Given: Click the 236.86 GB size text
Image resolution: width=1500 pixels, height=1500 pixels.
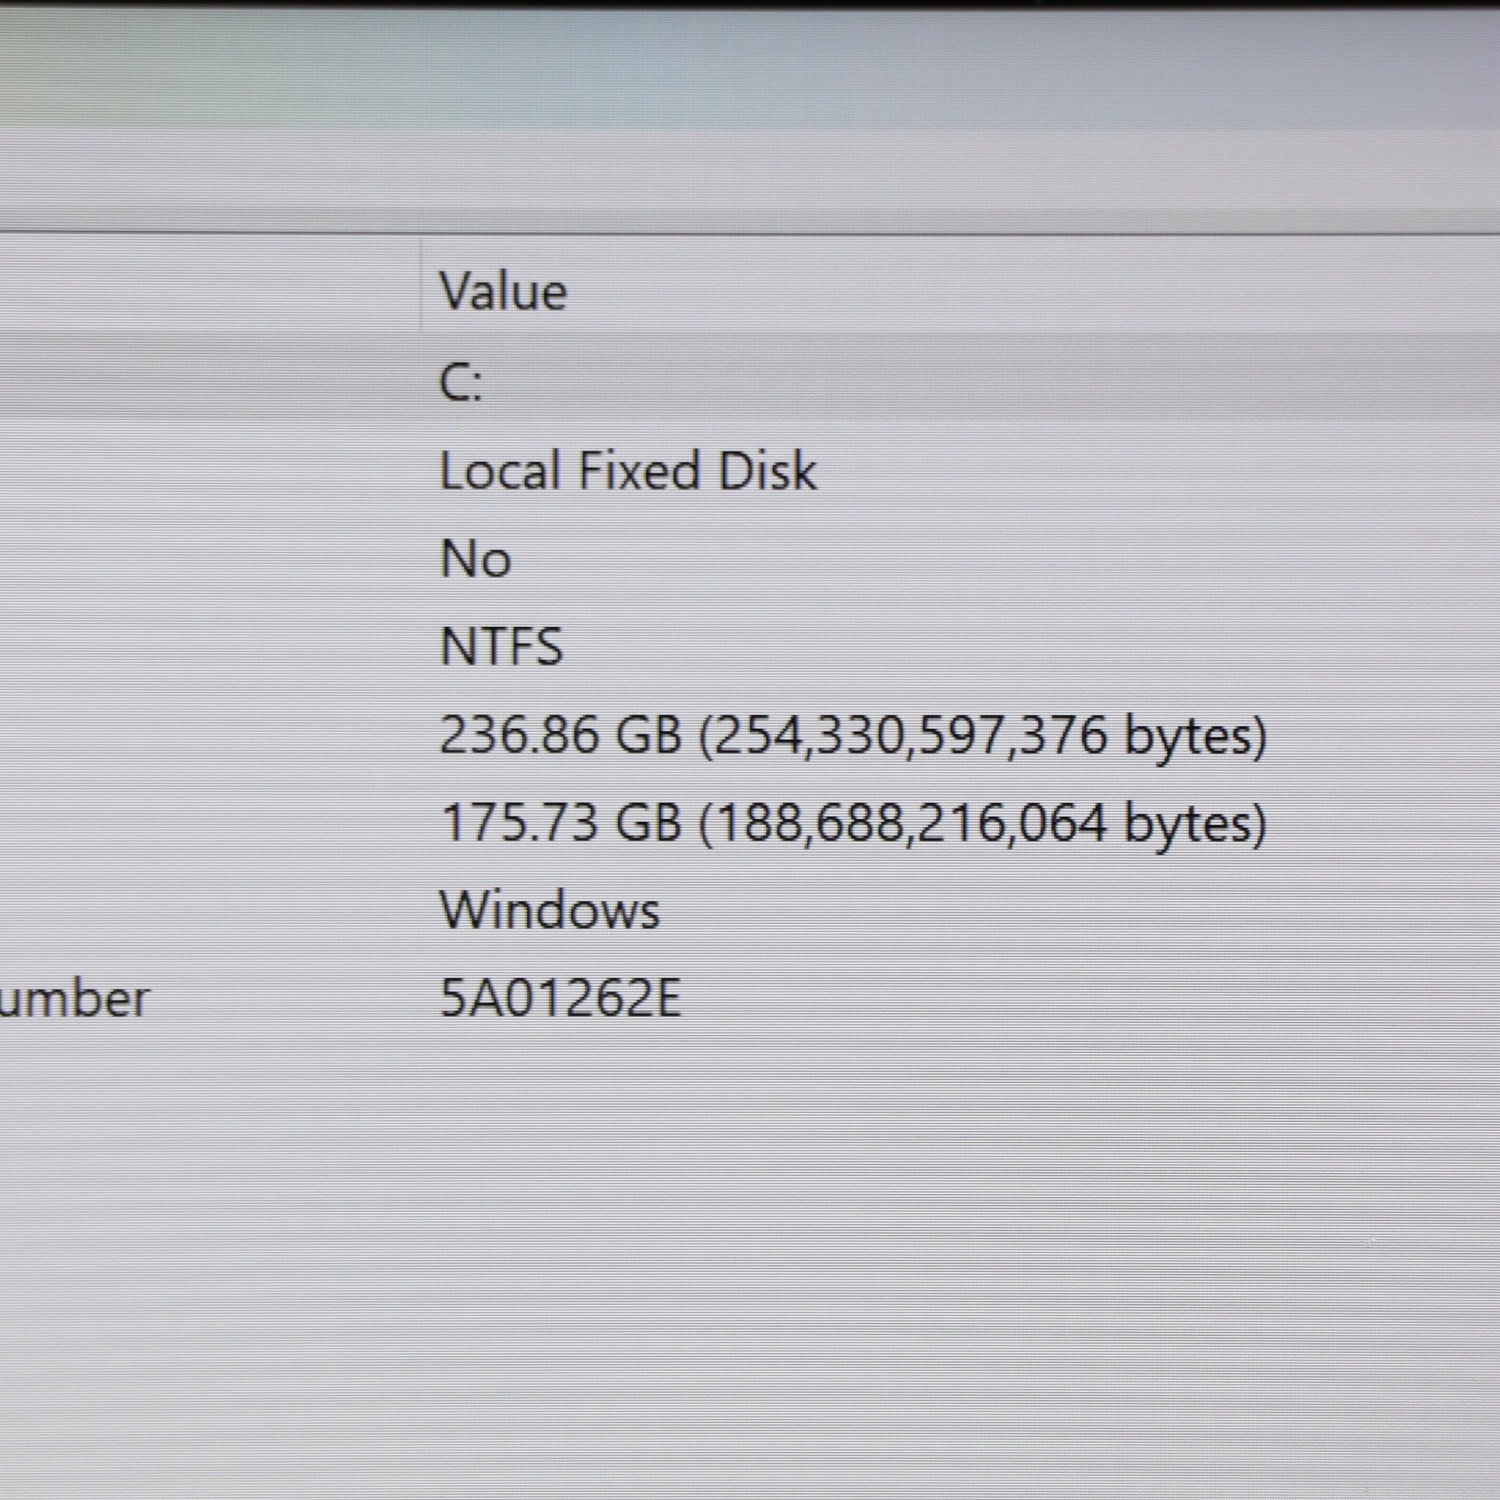Looking at the screenshot, I should coord(560,735).
